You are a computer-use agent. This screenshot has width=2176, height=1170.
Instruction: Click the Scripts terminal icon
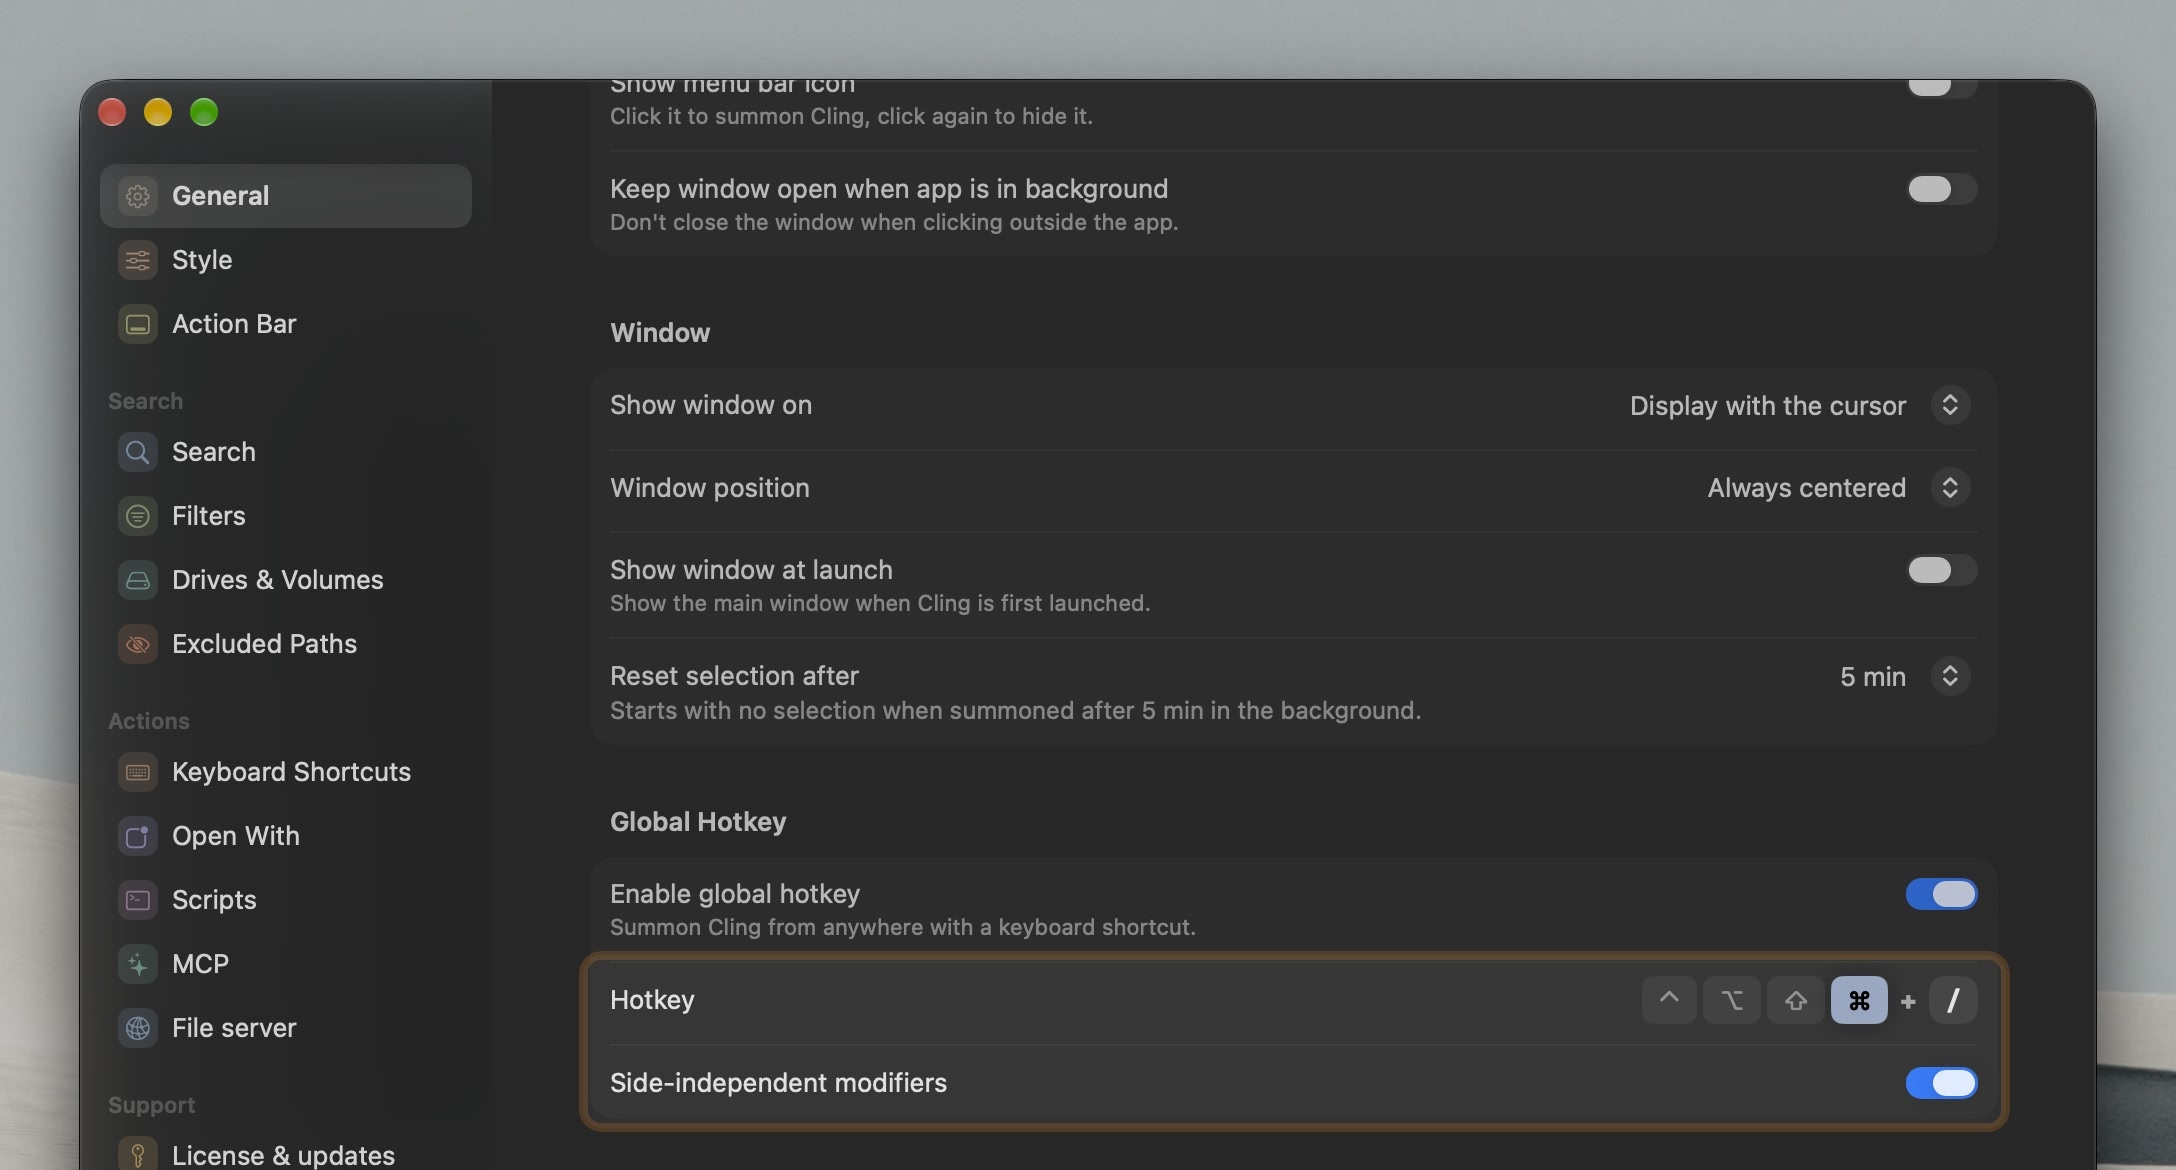coord(138,900)
